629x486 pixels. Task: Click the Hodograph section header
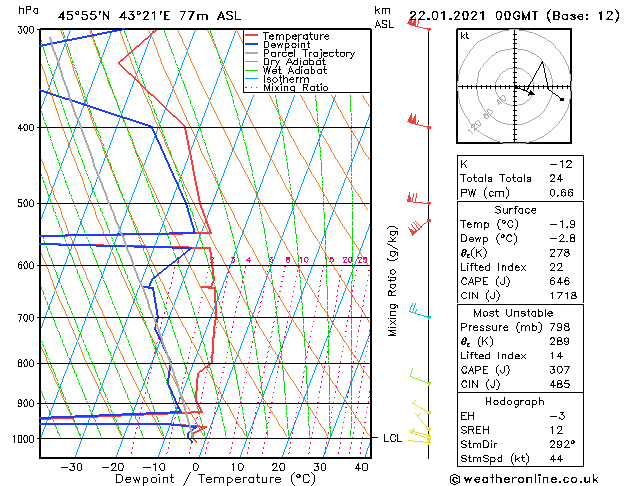[x=515, y=401]
